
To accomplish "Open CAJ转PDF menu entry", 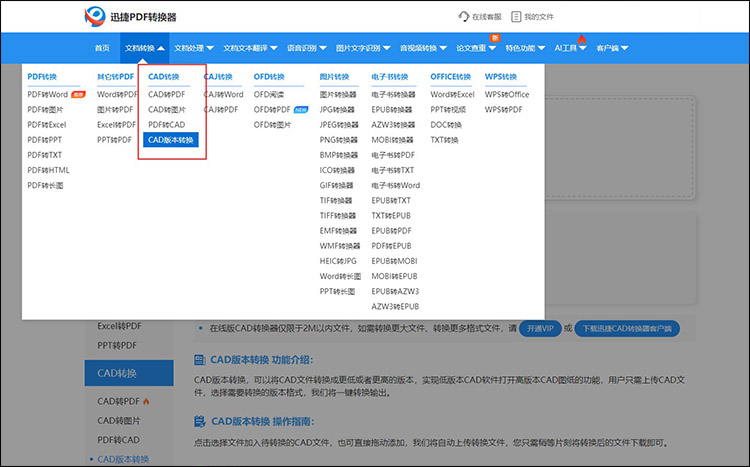I will pyautogui.click(x=221, y=110).
